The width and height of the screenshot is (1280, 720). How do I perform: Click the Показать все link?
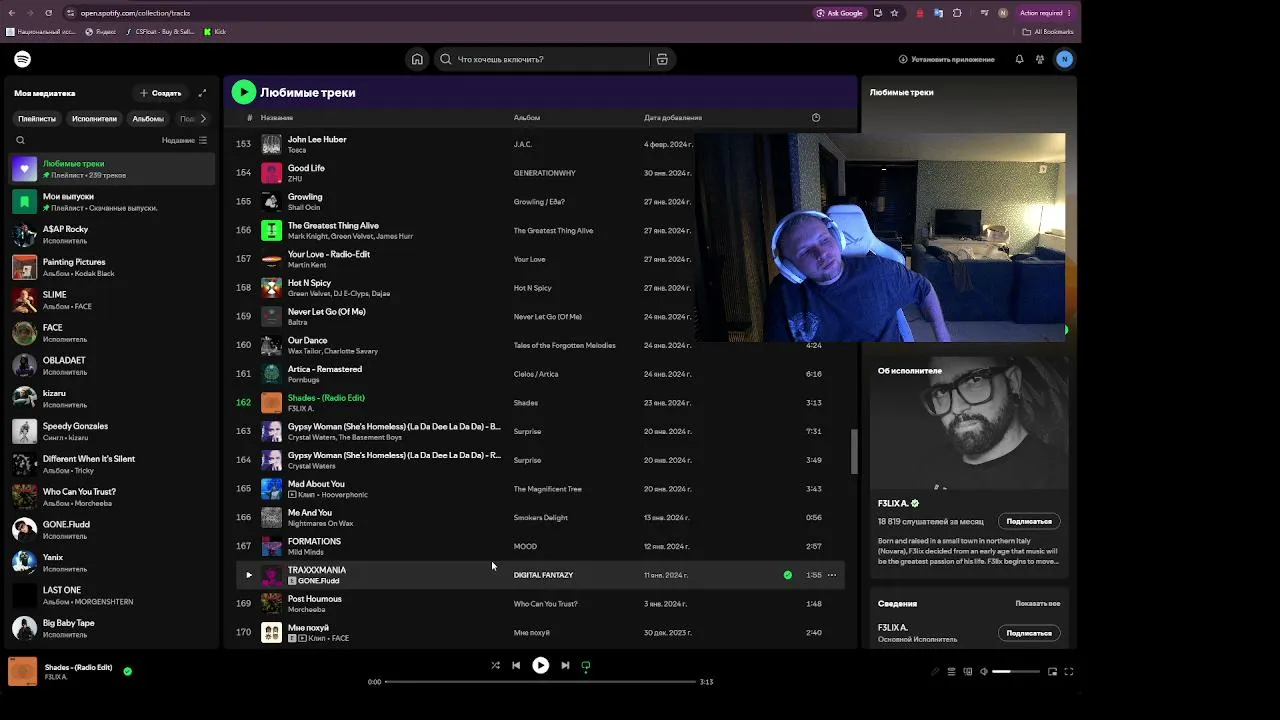[1038, 604]
